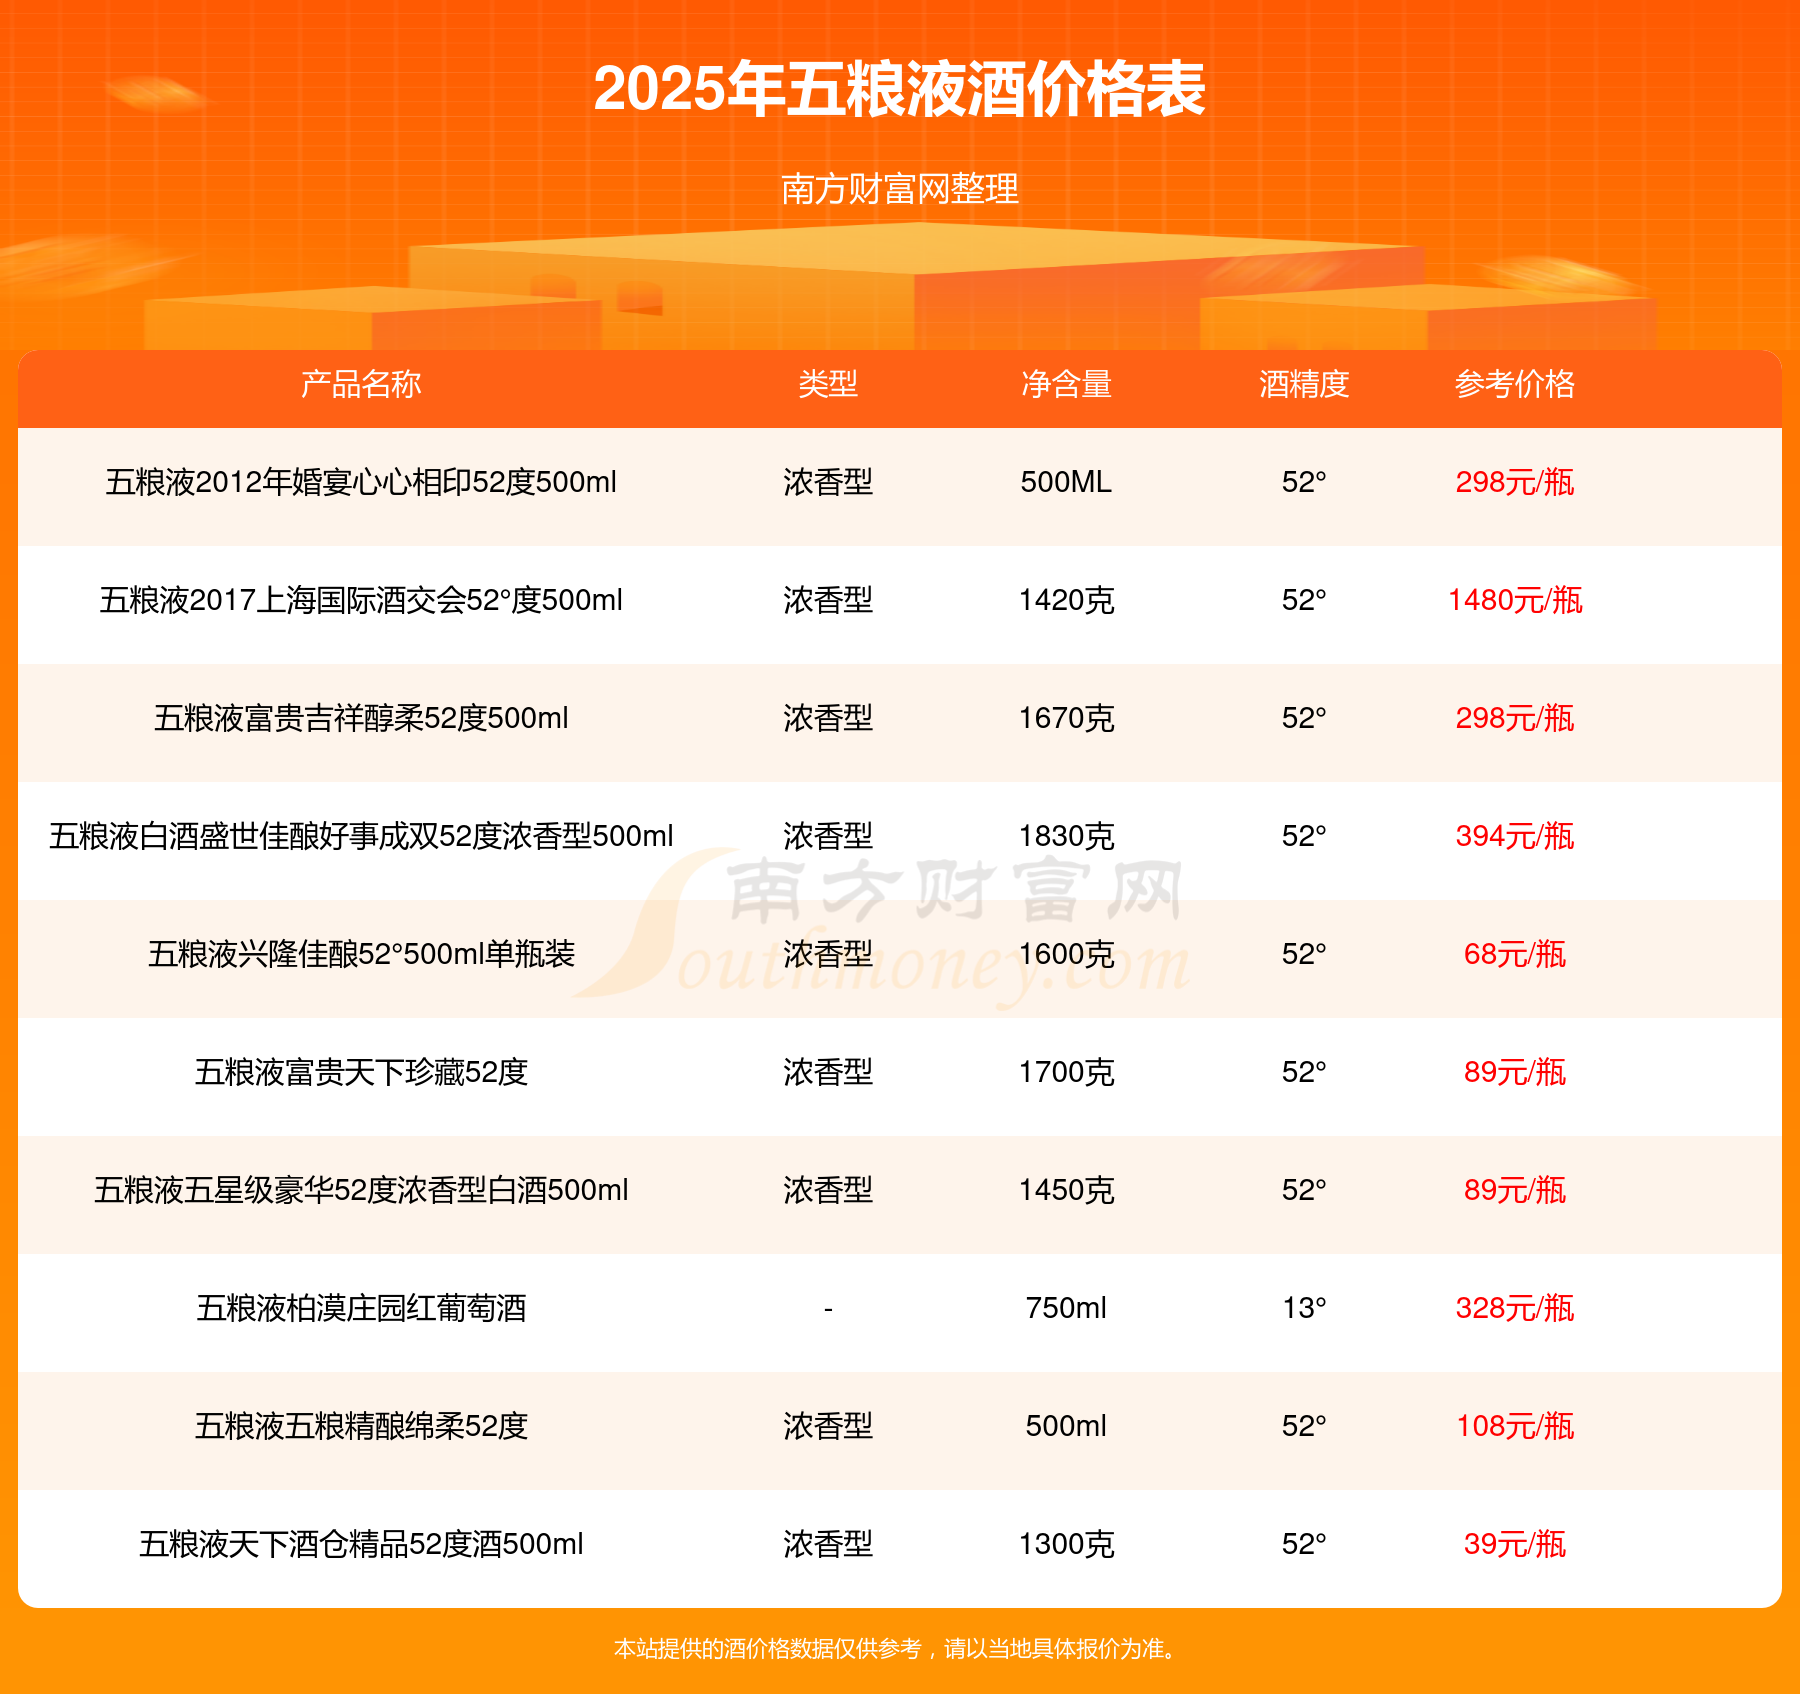Click the 500ml content for 五粮精酿绵柔
The height and width of the screenshot is (1694, 1800).
1066,1426
